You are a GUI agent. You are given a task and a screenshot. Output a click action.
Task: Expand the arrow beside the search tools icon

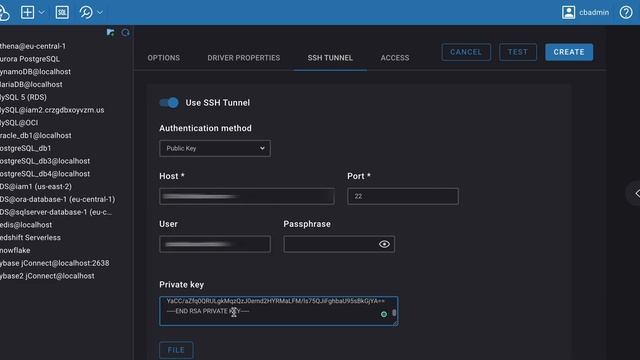point(100,12)
